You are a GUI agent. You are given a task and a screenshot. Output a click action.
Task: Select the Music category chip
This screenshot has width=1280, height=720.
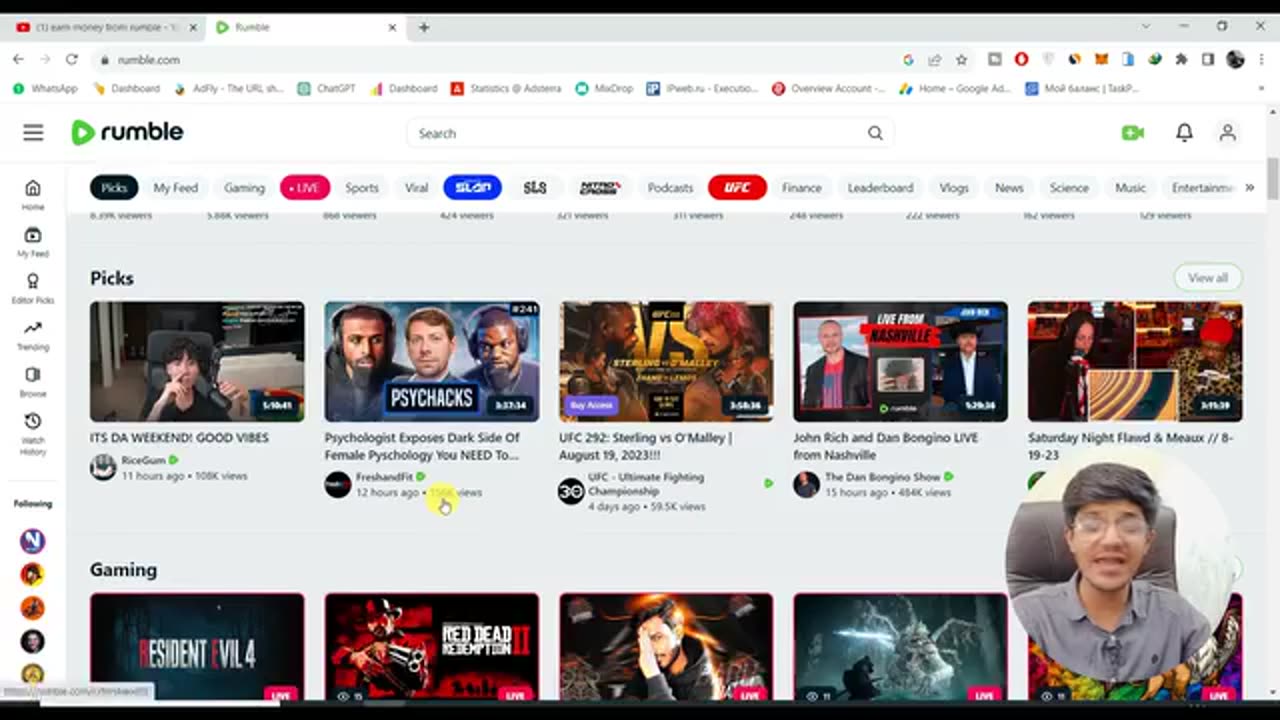click(1130, 187)
